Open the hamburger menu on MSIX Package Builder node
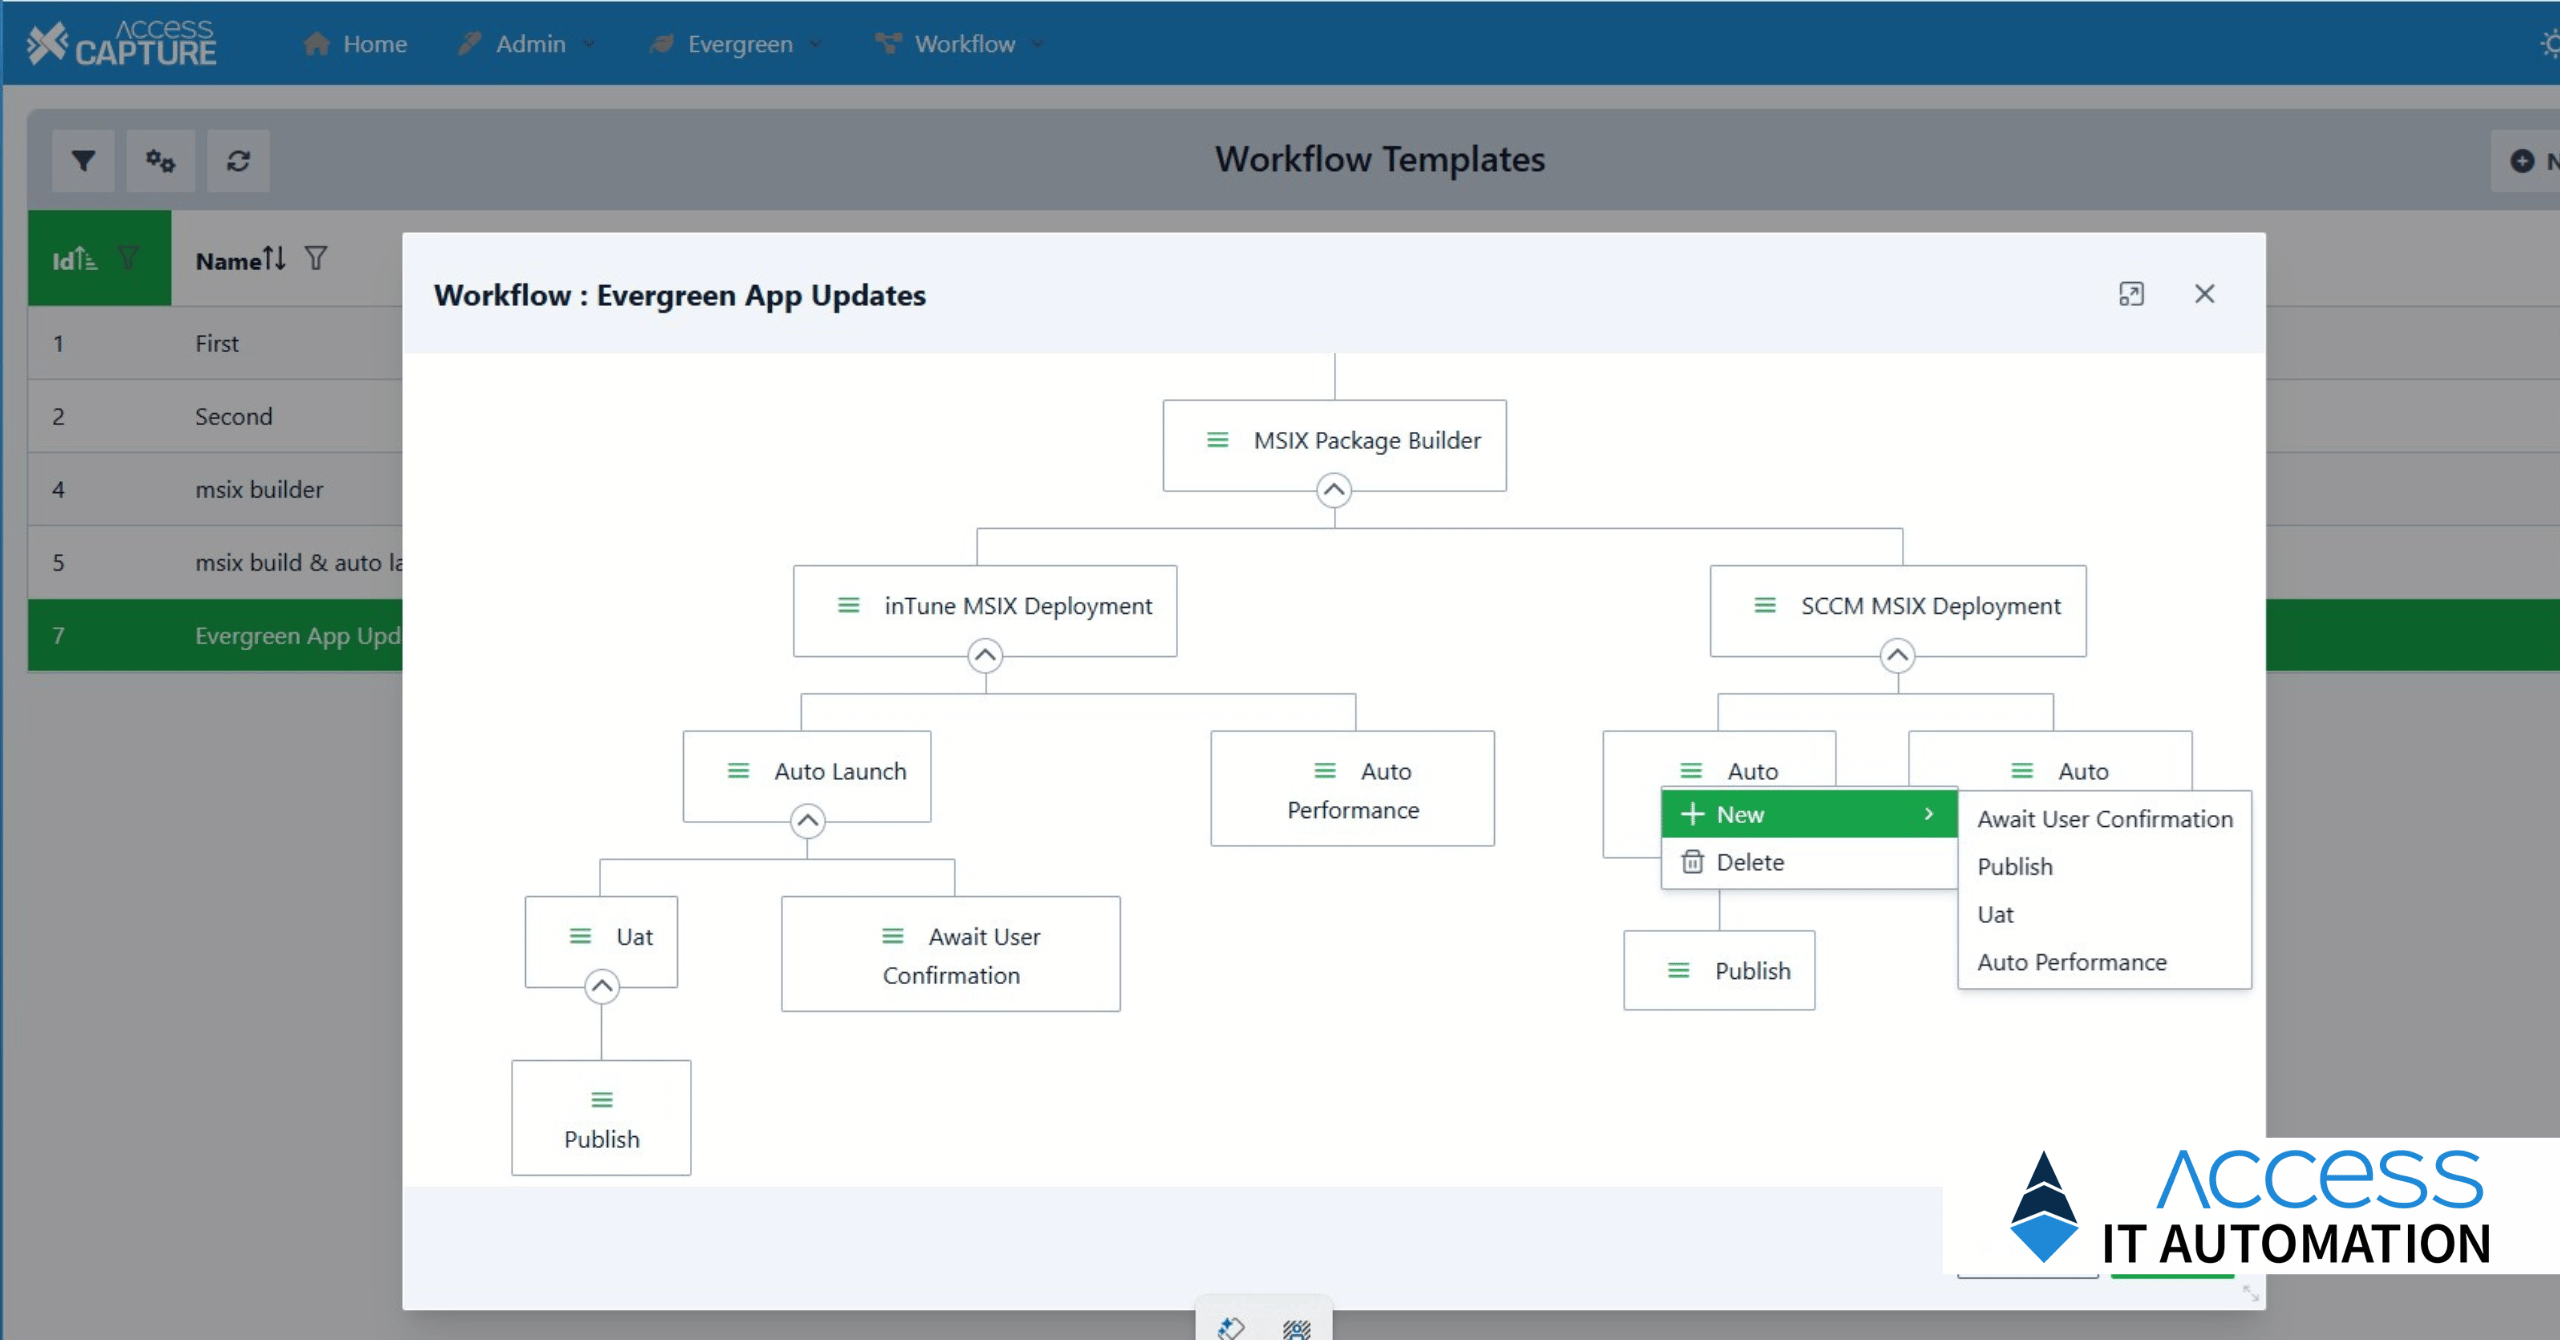 click(x=1216, y=440)
